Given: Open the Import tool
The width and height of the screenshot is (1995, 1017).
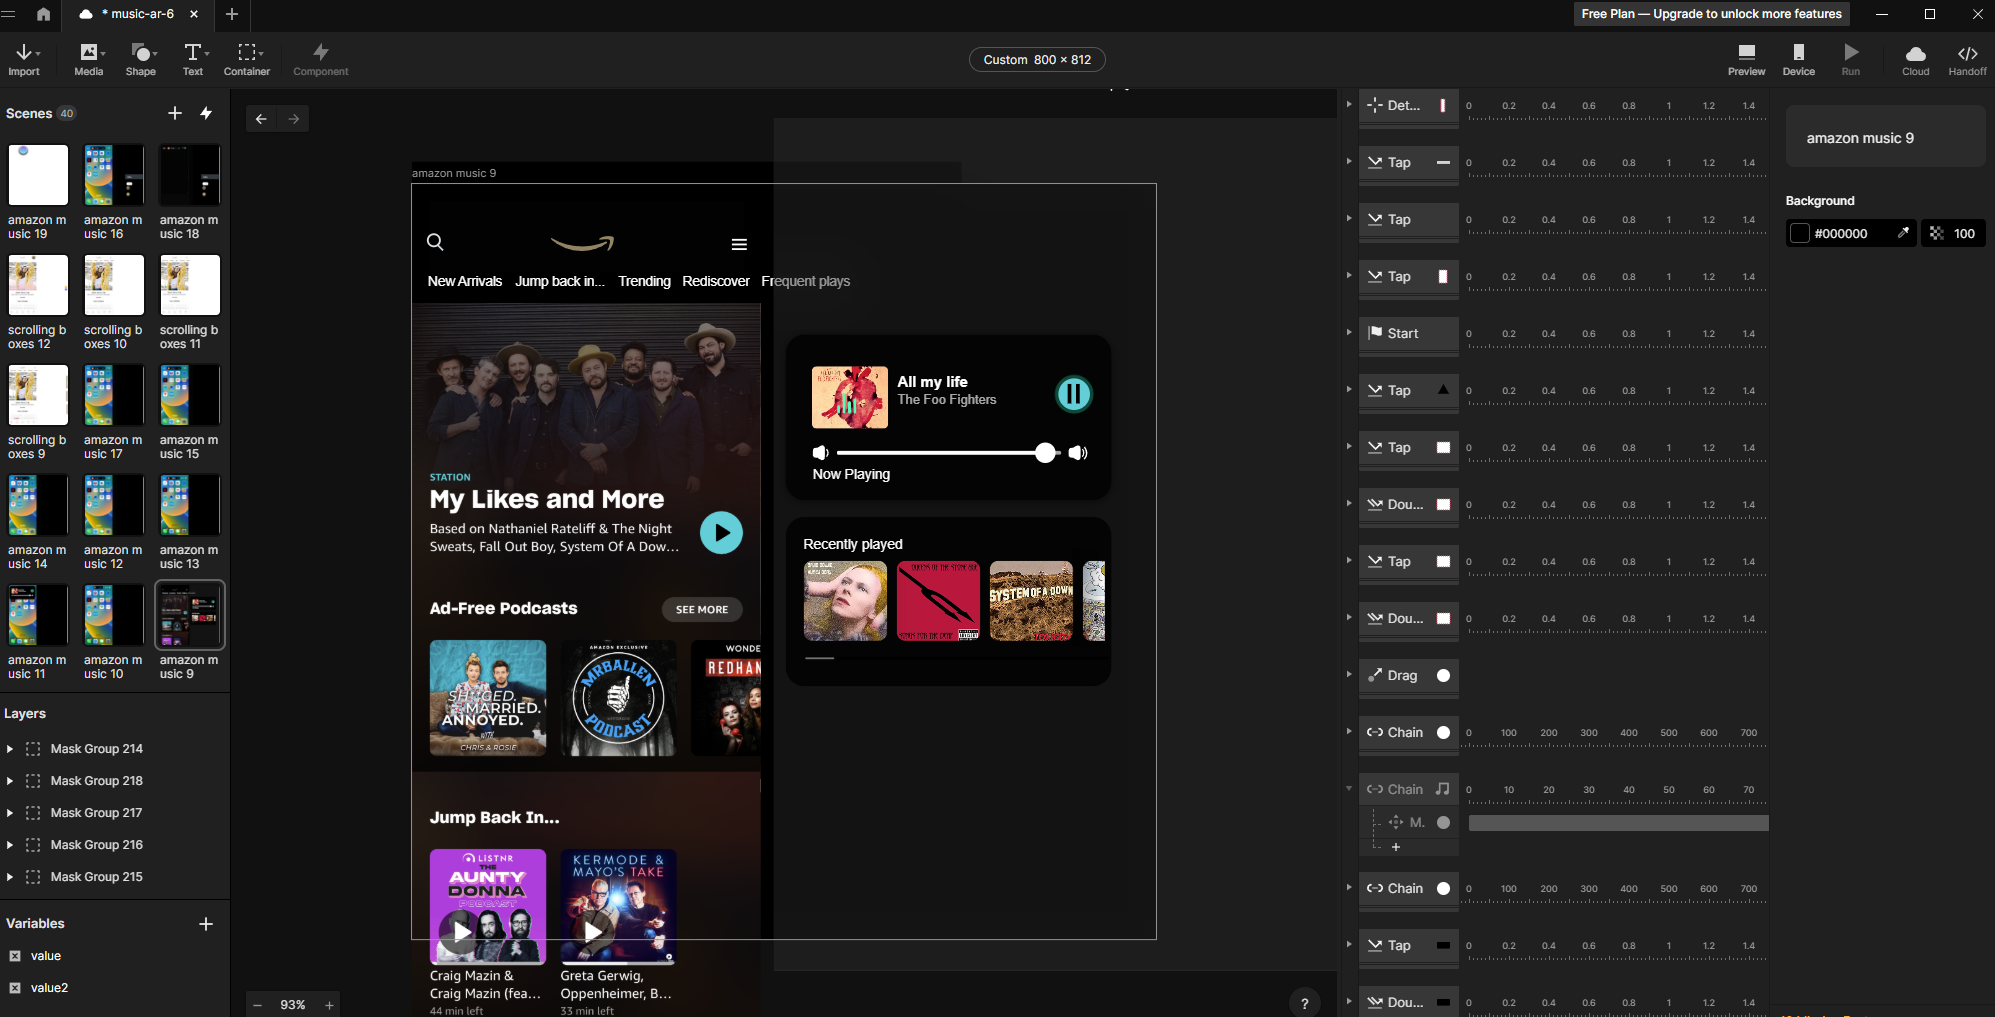Looking at the screenshot, I should [x=24, y=60].
